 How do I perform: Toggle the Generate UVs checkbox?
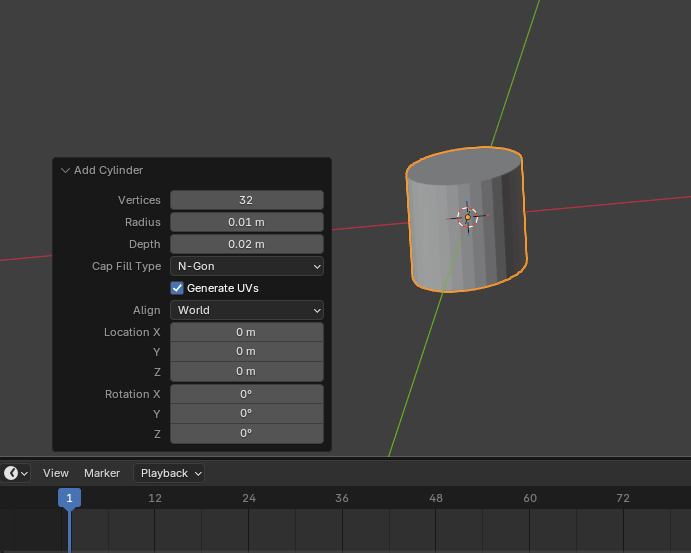click(177, 288)
